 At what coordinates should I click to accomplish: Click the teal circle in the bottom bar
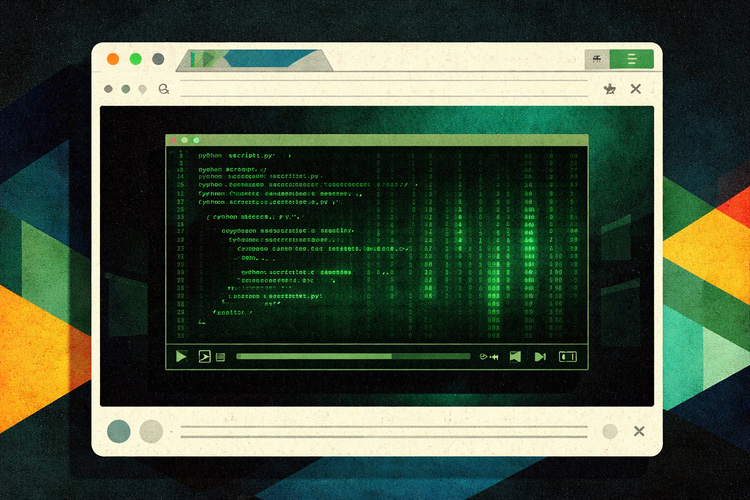coord(119,431)
